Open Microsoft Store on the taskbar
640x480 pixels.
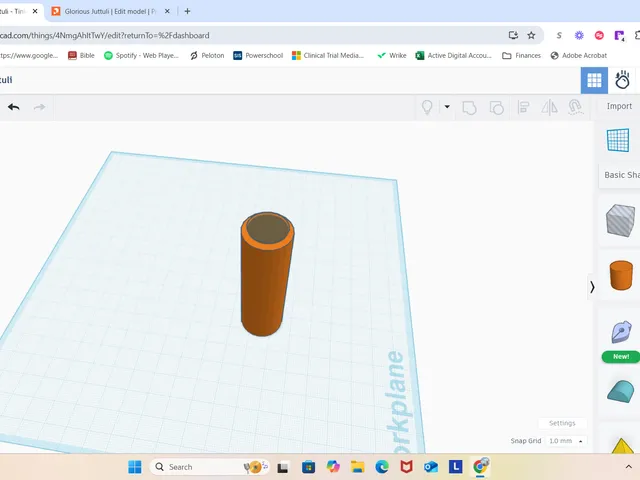click(x=308, y=467)
